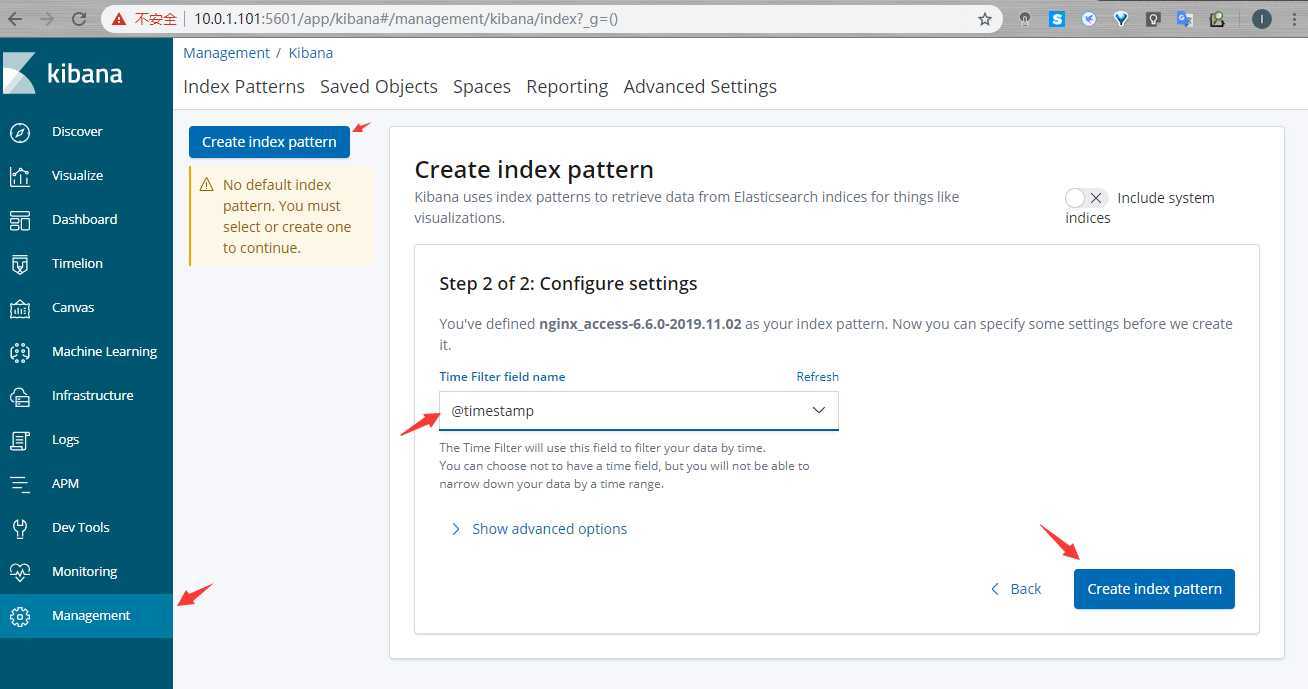
Task: Open Machine Learning icon
Action: click(x=20, y=352)
